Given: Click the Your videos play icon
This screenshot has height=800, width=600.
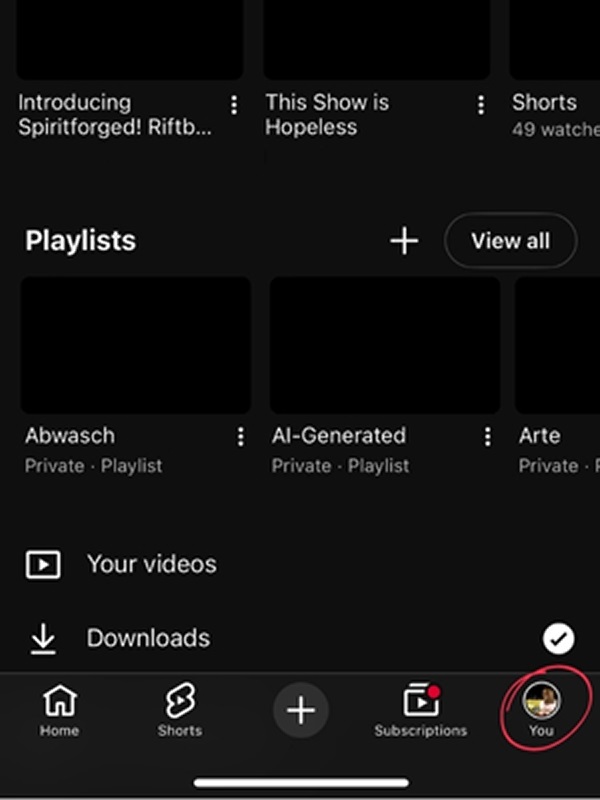Looking at the screenshot, I should pos(43,565).
